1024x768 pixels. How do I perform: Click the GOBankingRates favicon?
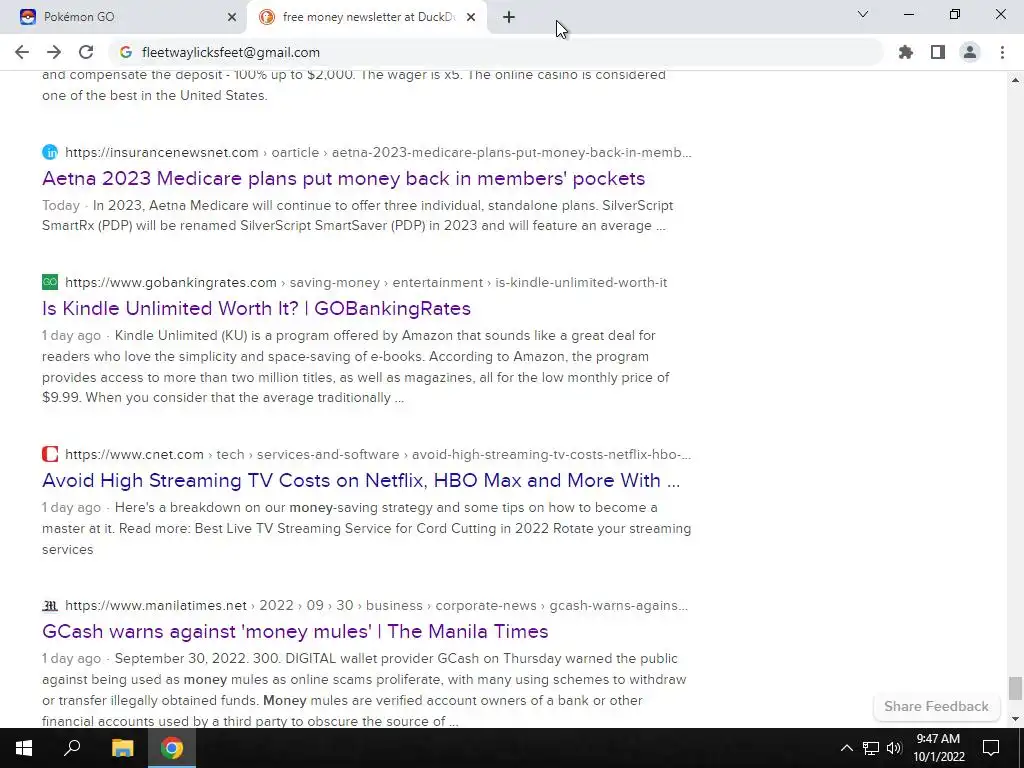[x=50, y=282]
